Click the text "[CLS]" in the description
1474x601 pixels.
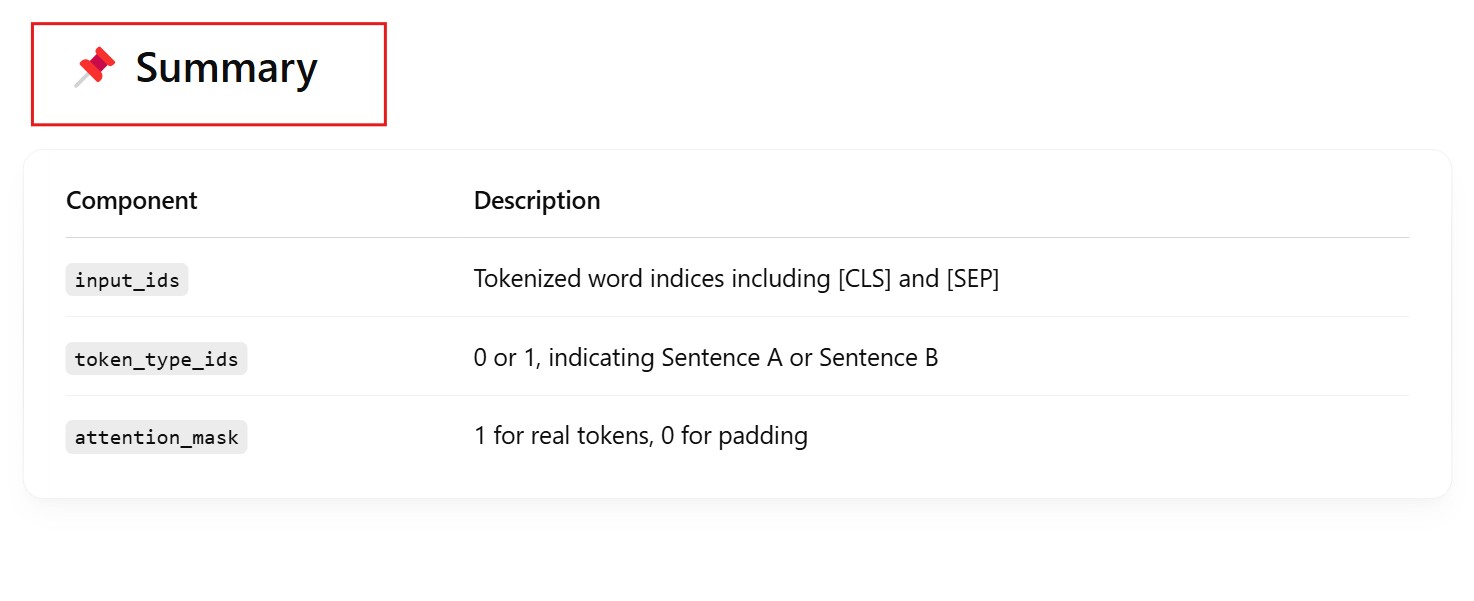click(864, 279)
